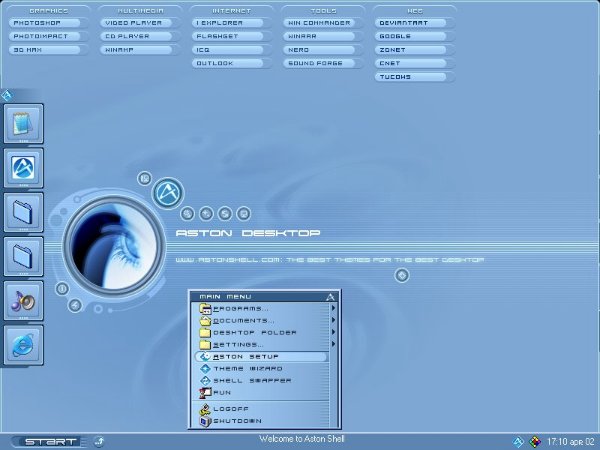This screenshot has width=600, height=450.
Task: Open DeviantArt web link
Action: pyautogui.click(x=411, y=23)
